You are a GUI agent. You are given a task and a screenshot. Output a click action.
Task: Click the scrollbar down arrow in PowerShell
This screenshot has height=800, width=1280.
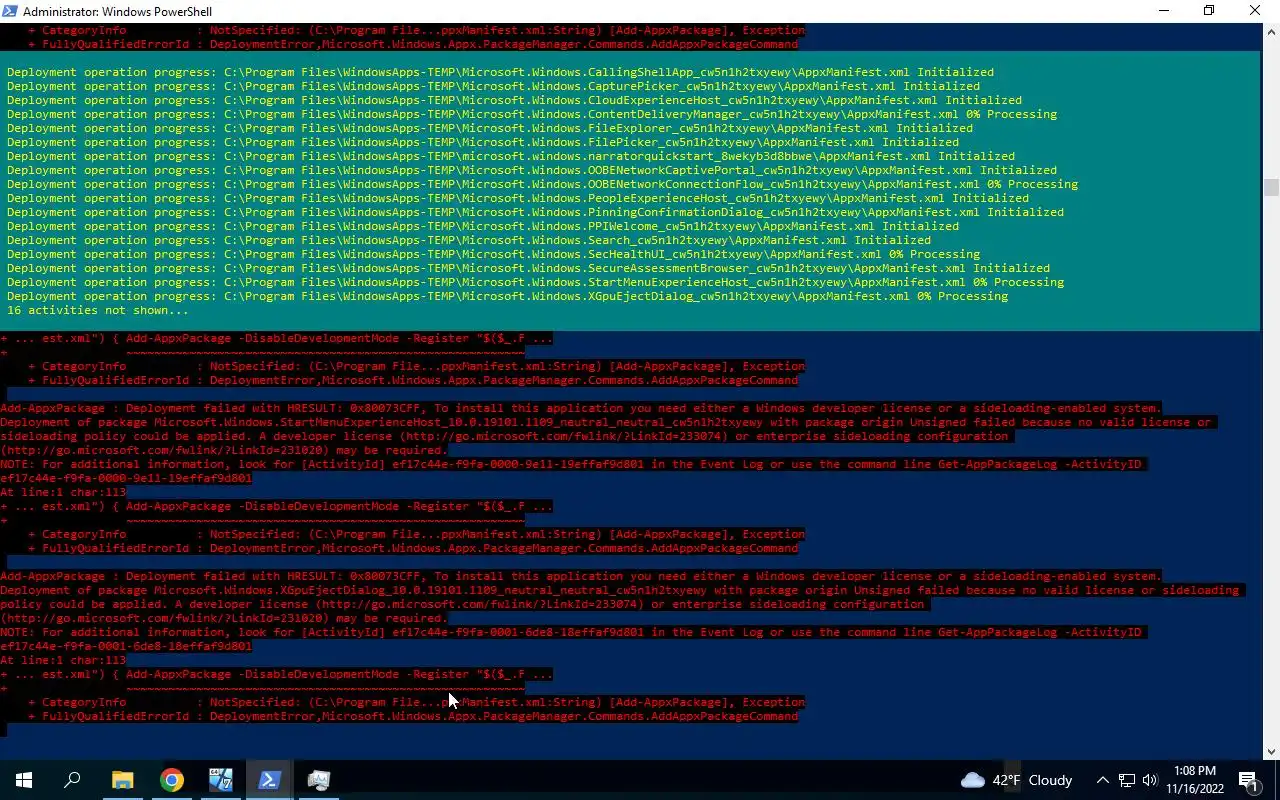(x=1271, y=752)
